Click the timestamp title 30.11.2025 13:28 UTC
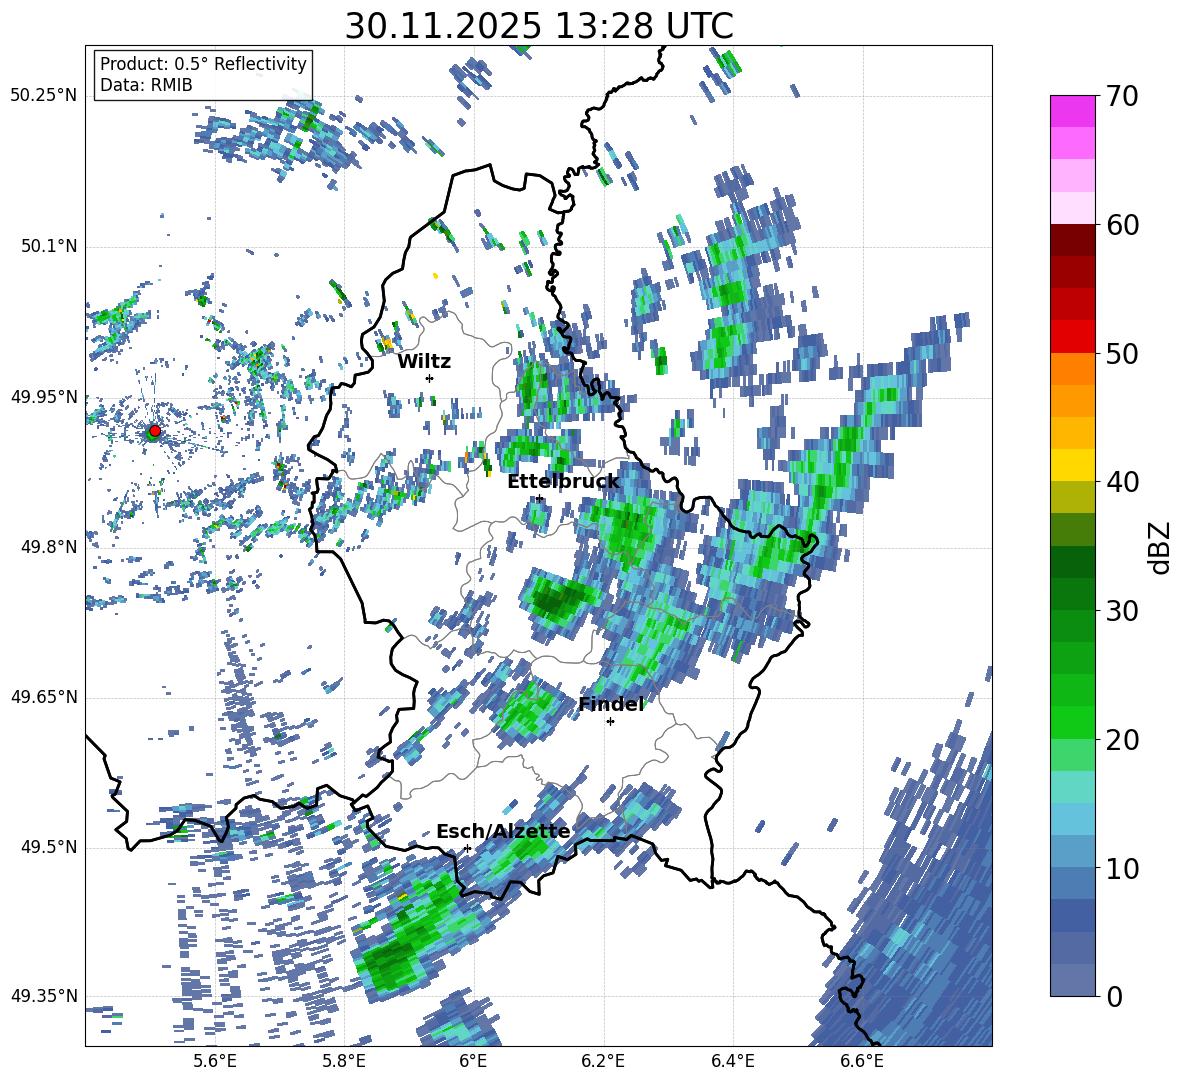The width and height of the screenshot is (1184, 1081). coord(539,26)
